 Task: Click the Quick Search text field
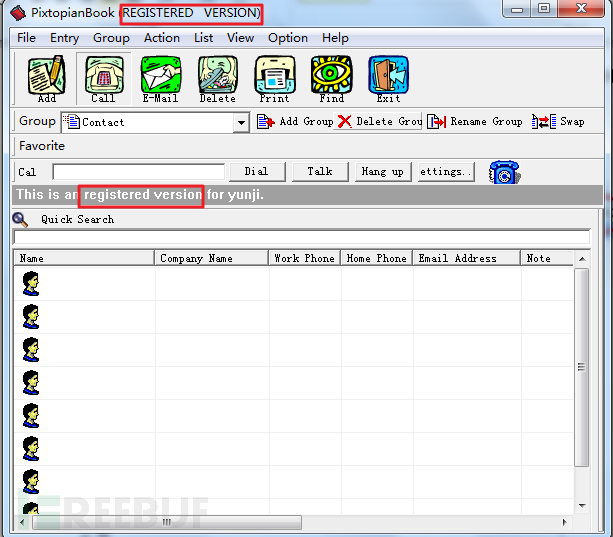coord(302,237)
